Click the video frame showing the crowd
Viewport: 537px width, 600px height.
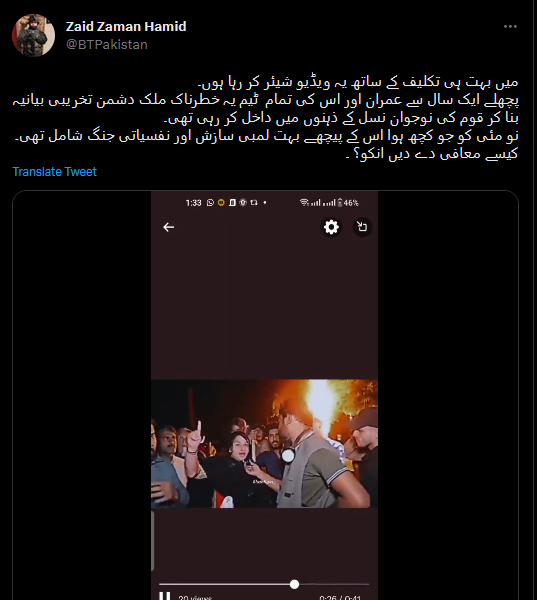coord(264,443)
